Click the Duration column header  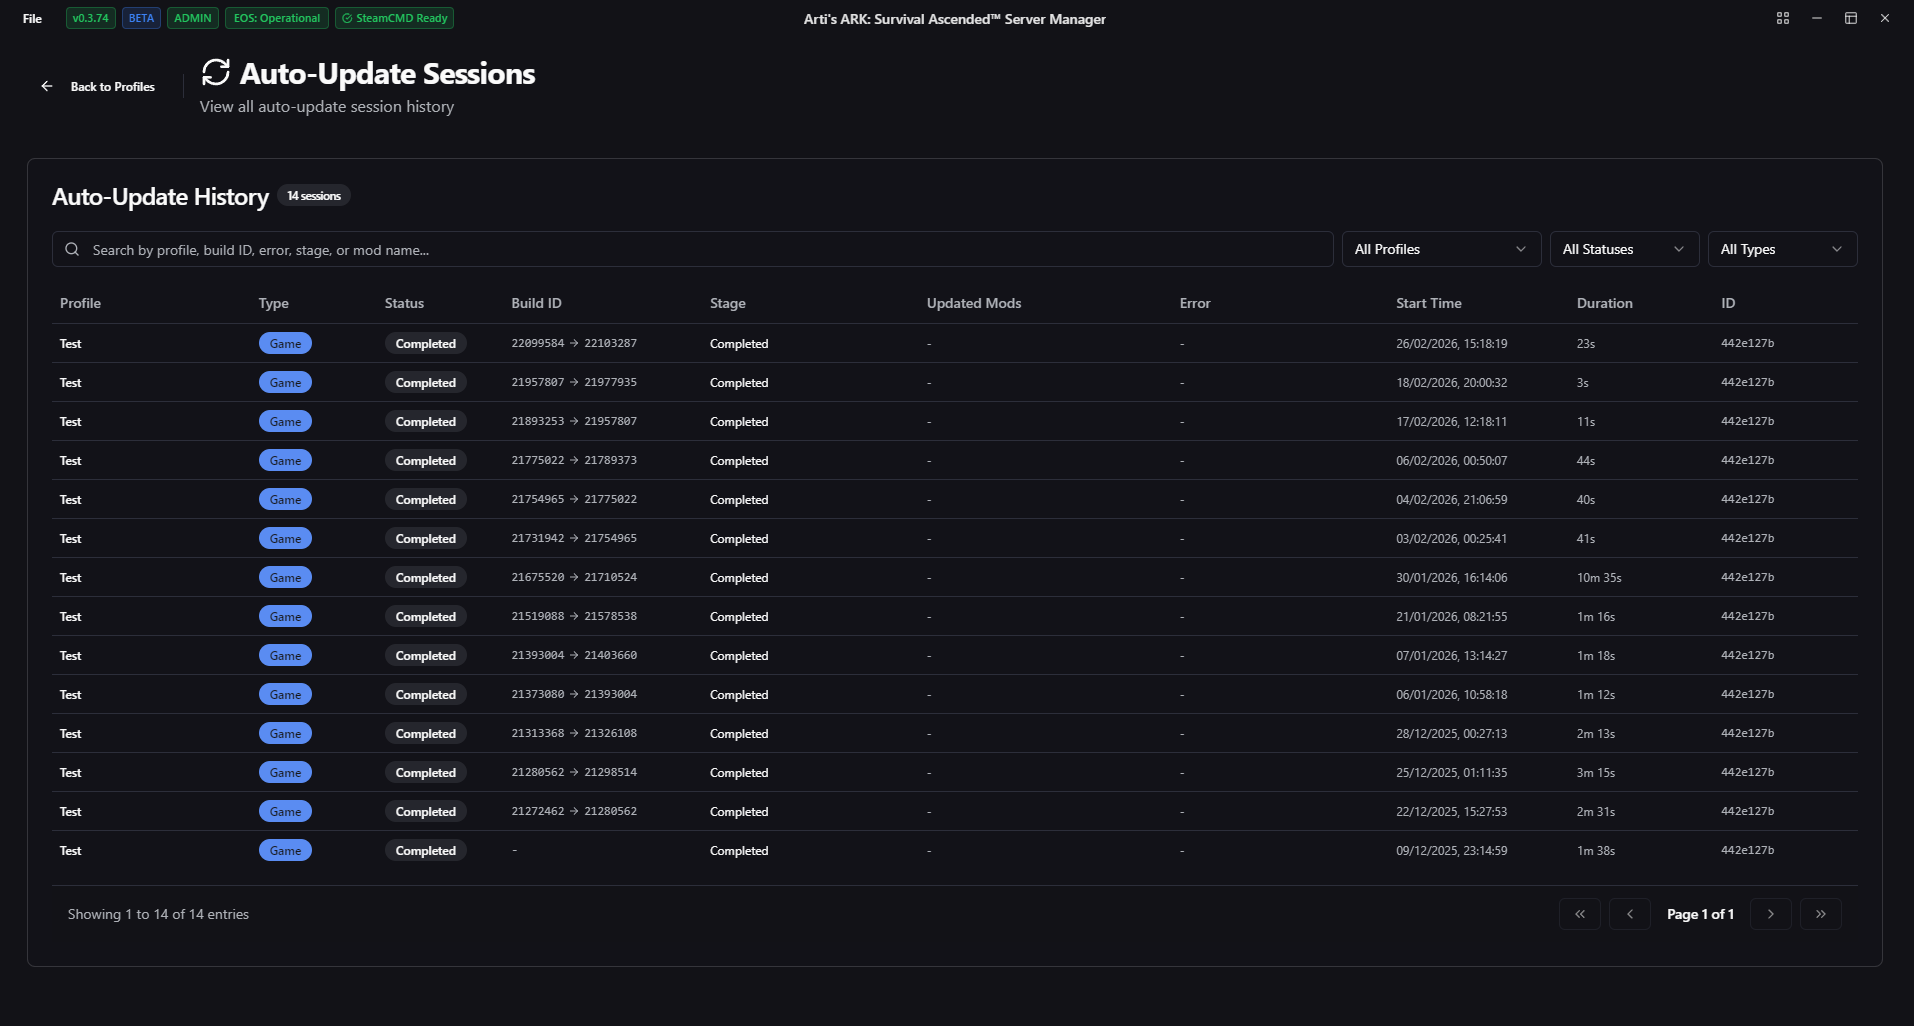[1604, 303]
